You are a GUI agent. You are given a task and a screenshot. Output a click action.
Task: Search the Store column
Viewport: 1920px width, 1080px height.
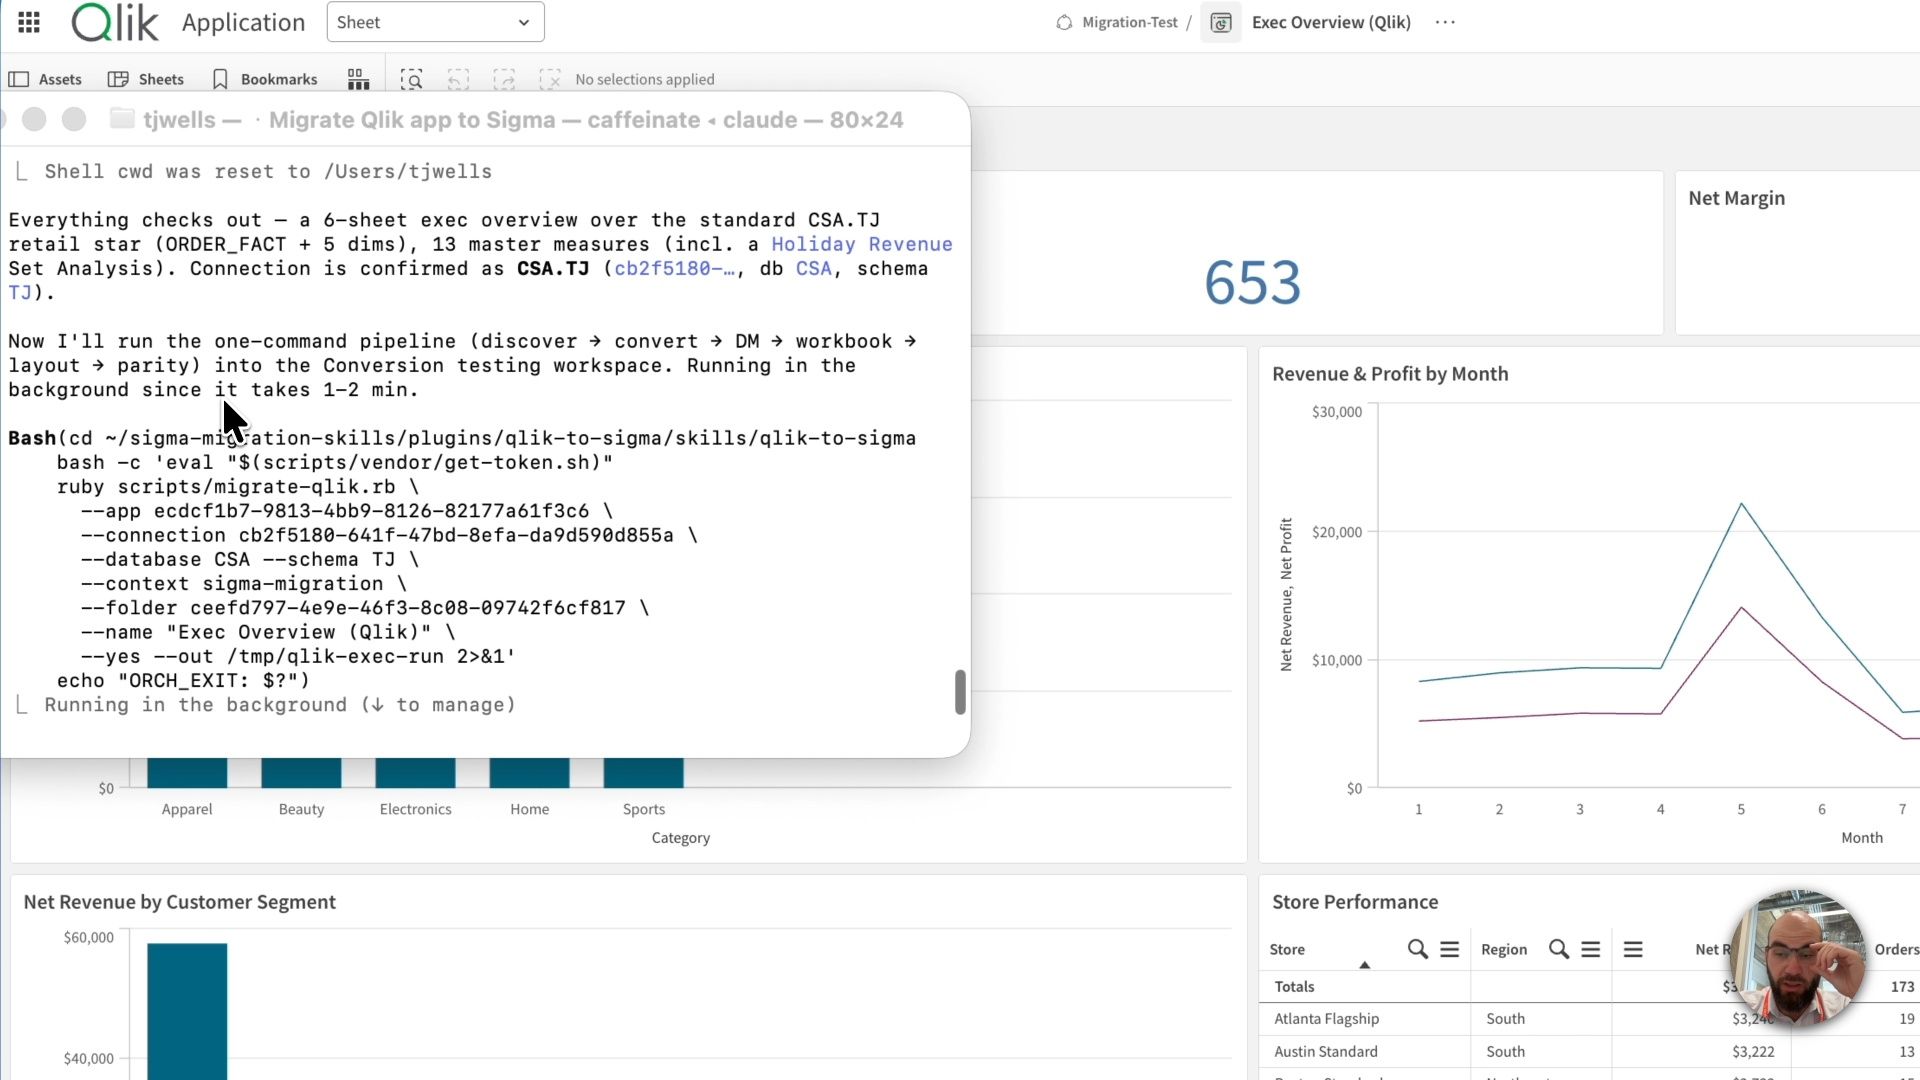click(x=1417, y=949)
